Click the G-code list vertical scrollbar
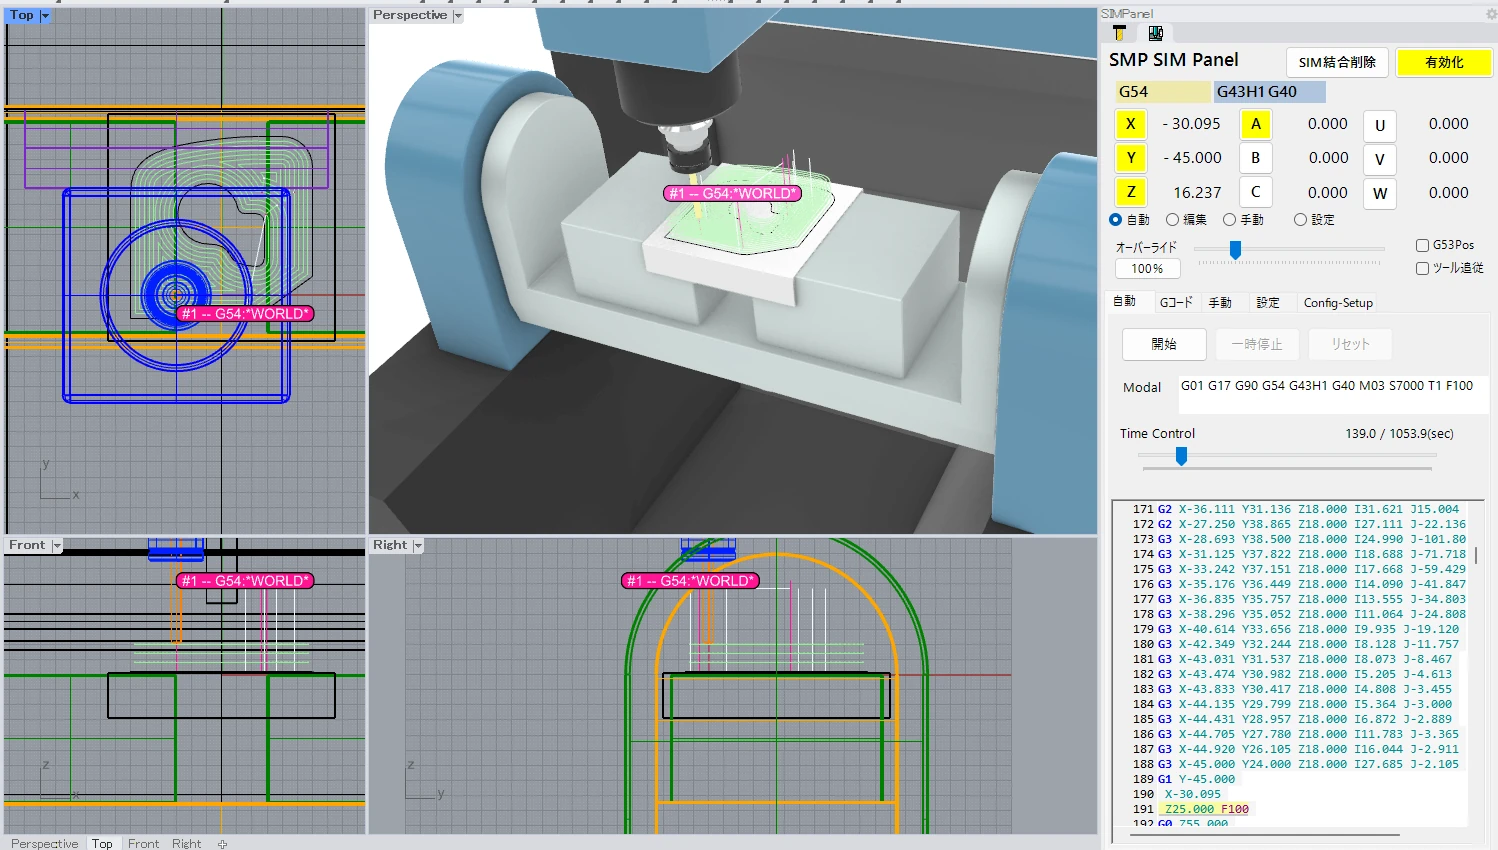Viewport: 1498px width, 850px height. coord(1476,554)
